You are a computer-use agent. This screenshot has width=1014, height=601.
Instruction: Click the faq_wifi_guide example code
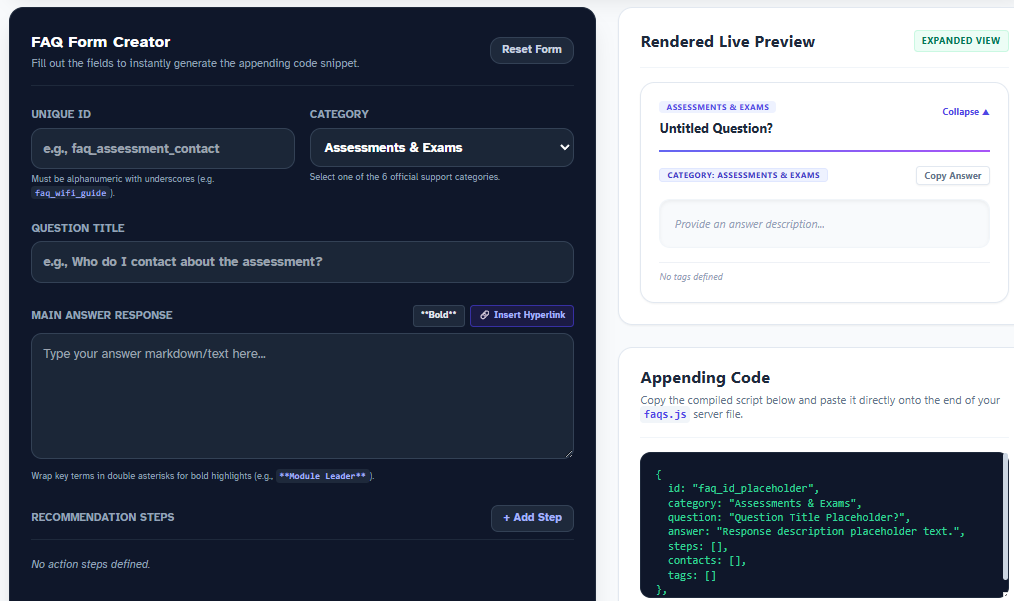[x=70, y=193]
